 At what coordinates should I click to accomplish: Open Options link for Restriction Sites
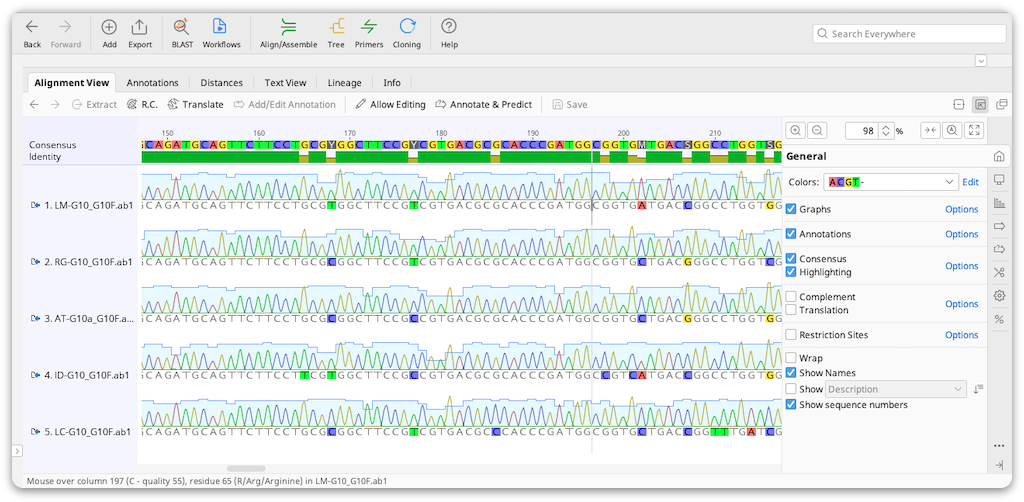tap(962, 335)
